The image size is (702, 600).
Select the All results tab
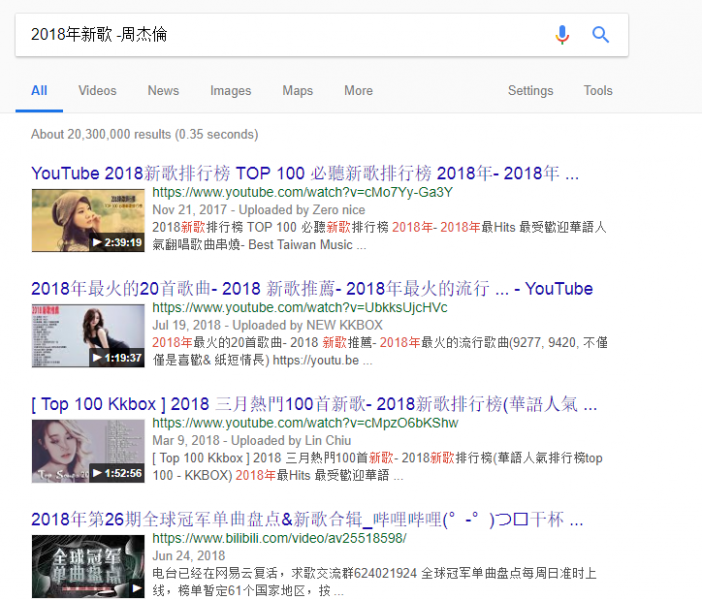[39, 91]
